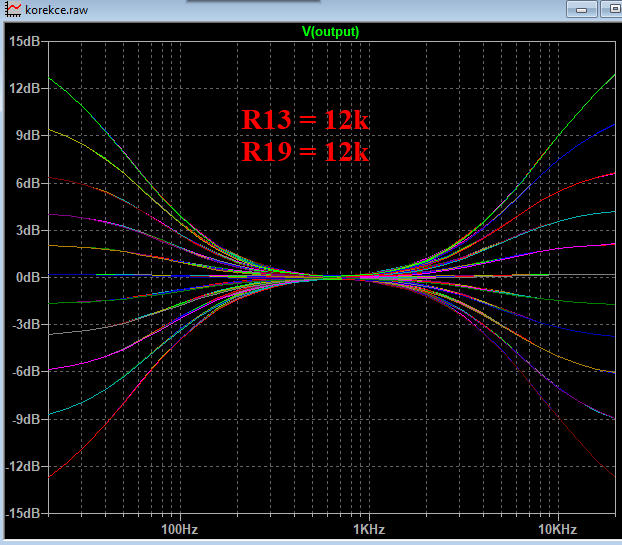Click the 1KHz horizontal axis label
The image size is (622, 545).
369,529
